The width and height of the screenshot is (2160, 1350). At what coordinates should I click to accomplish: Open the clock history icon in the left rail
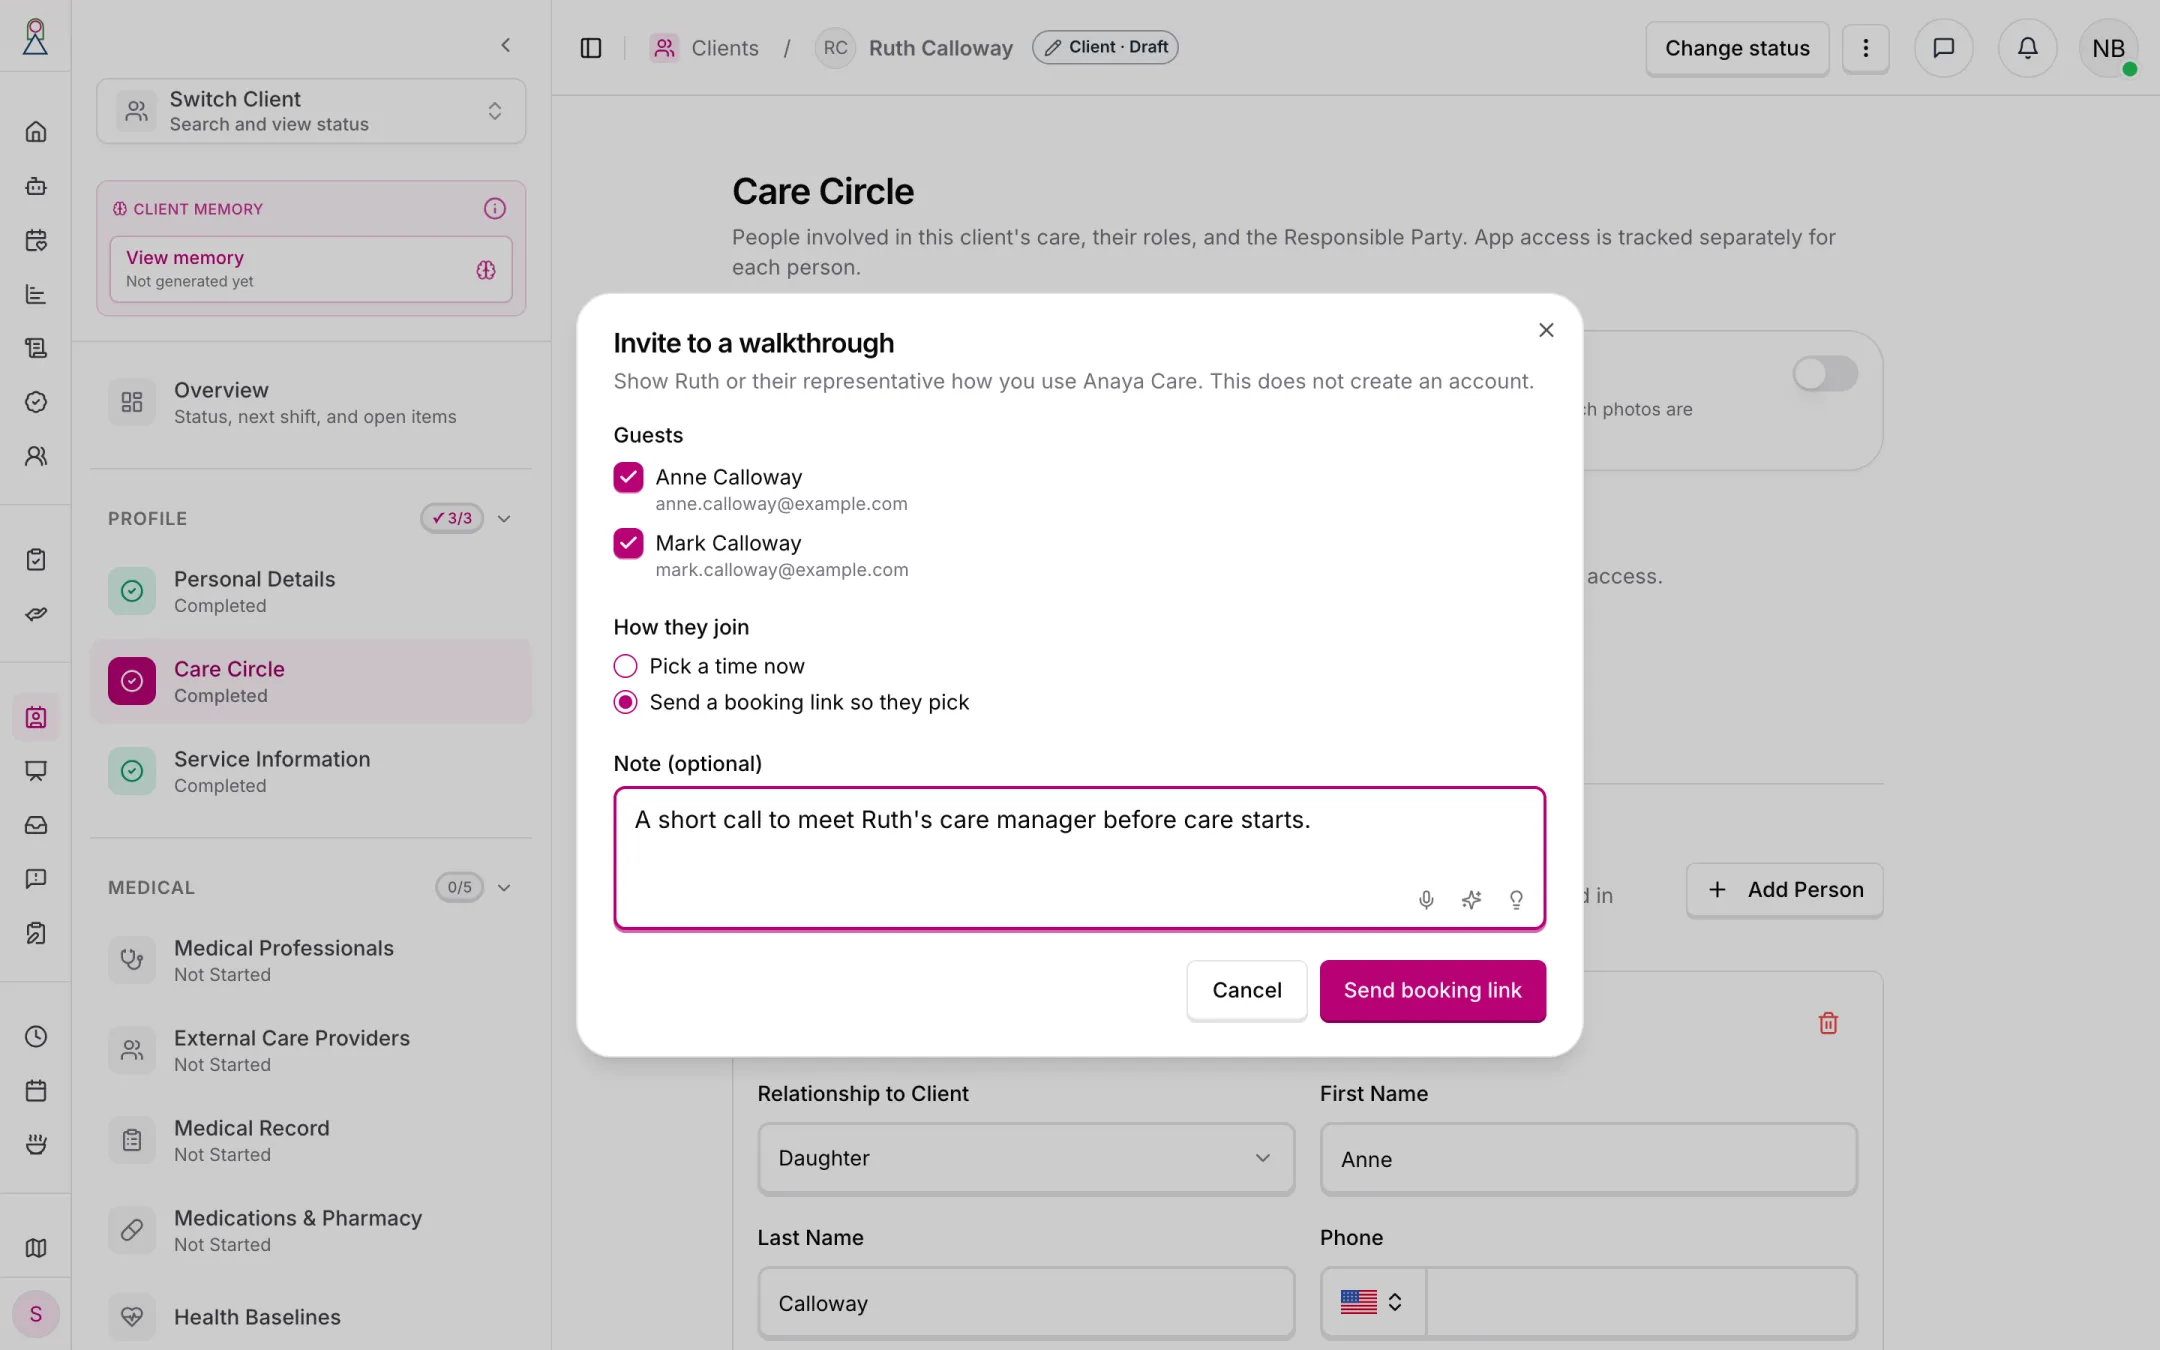point(36,1037)
